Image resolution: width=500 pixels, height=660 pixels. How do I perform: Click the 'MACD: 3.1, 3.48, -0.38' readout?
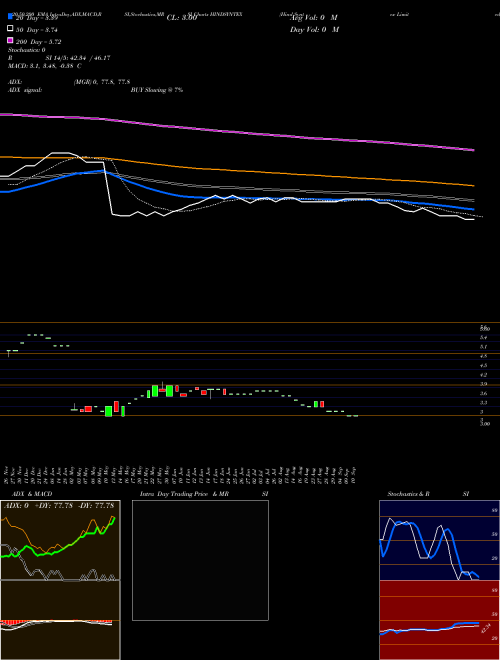pyautogui.click(x=41, y=66)
